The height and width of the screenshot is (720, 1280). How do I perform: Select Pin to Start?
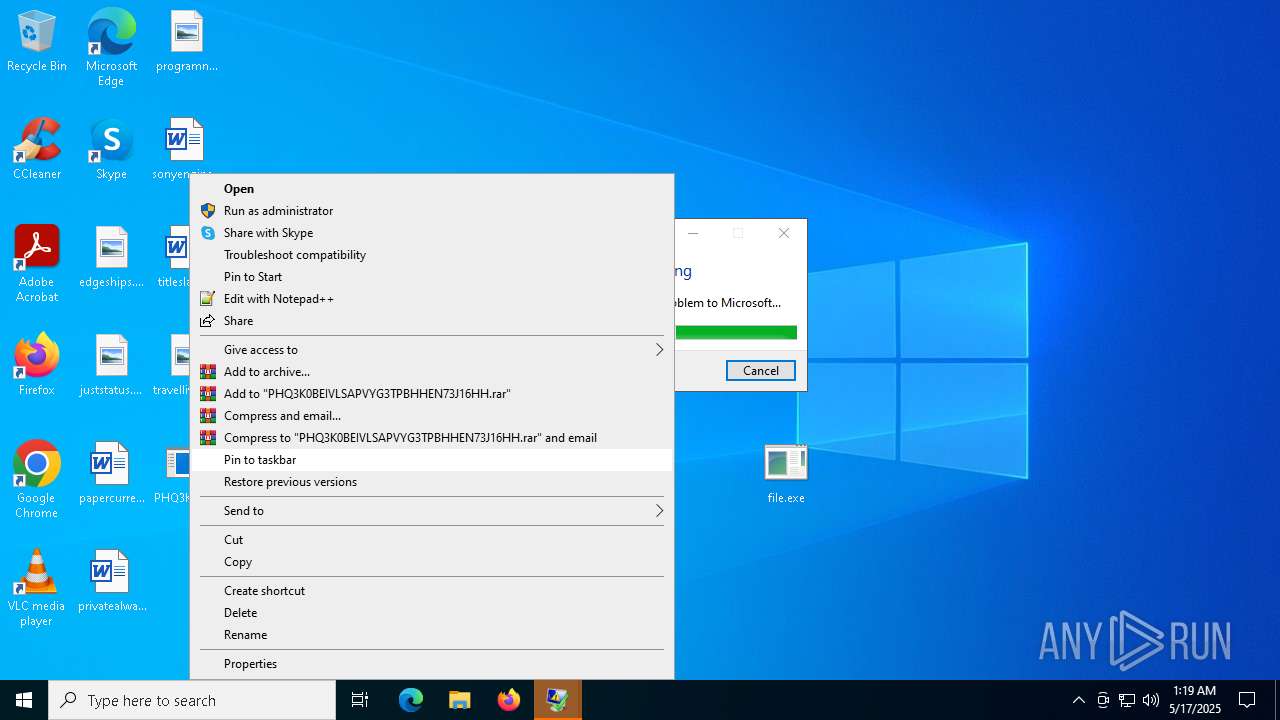pyautogui.click(x=431, y=277)
